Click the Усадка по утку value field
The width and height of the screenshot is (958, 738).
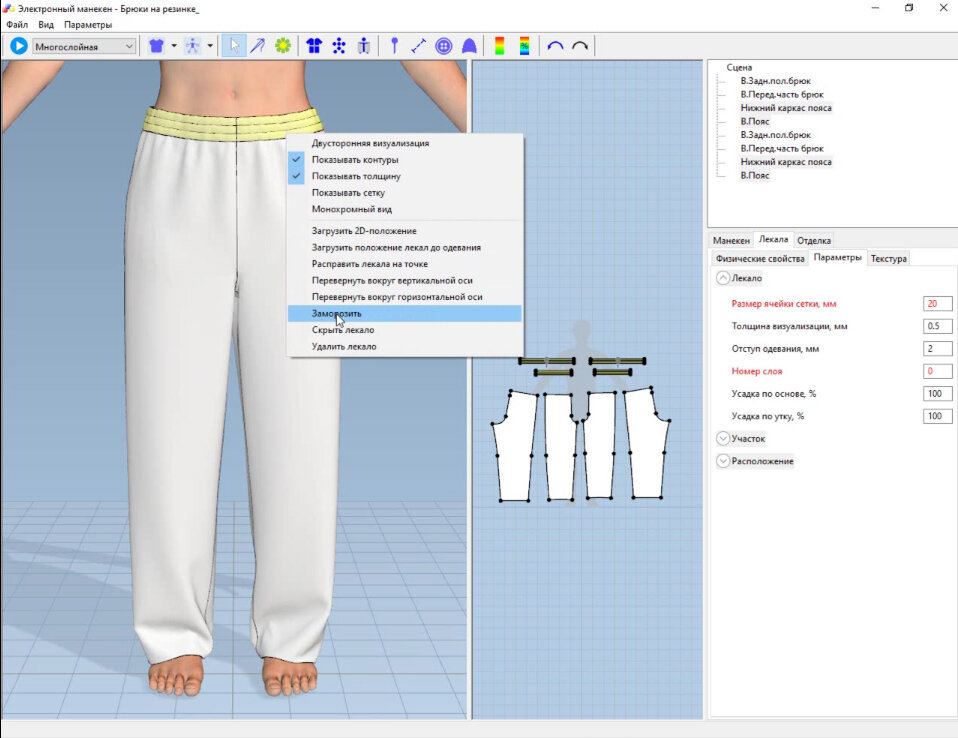click(937, 416)
